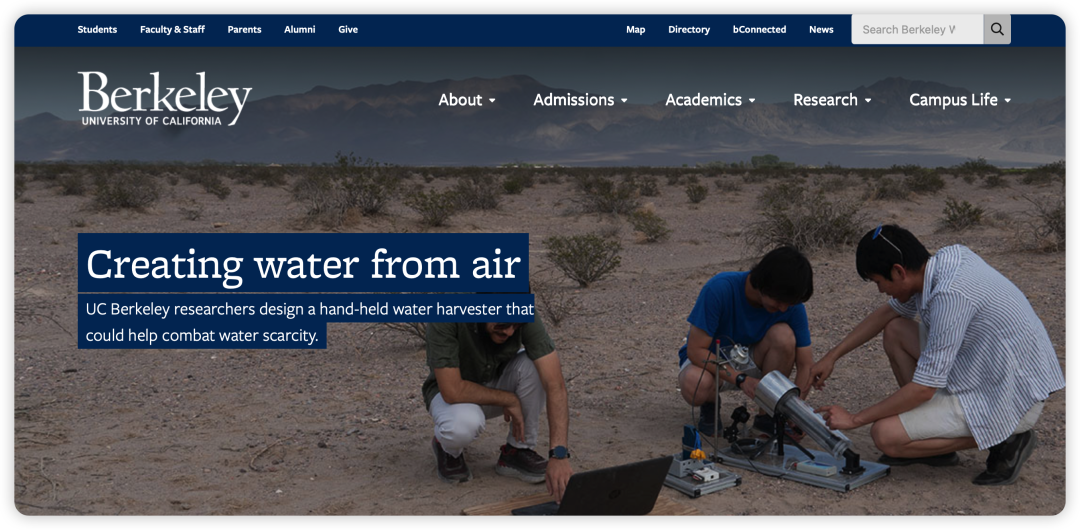Open the campus Map link
The height and width of the screenshot is (530, 1080).
tap(636, 30)
